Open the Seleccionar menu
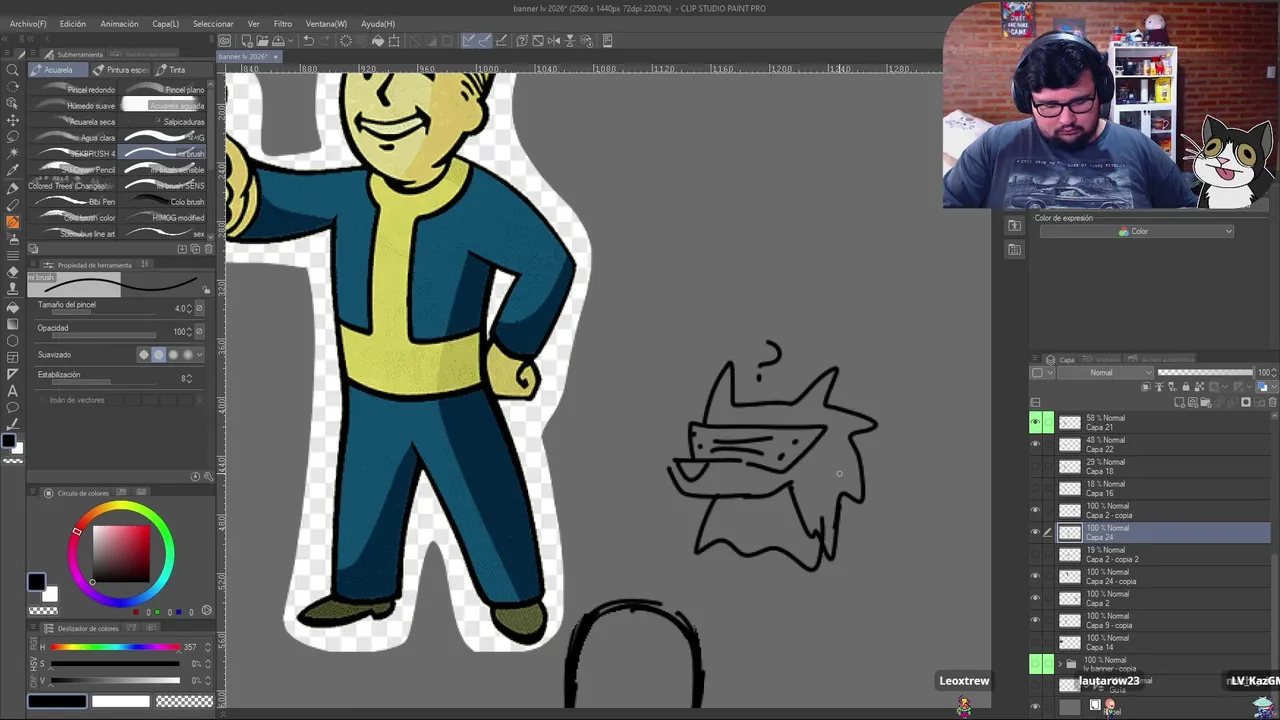 coord(213,24)
